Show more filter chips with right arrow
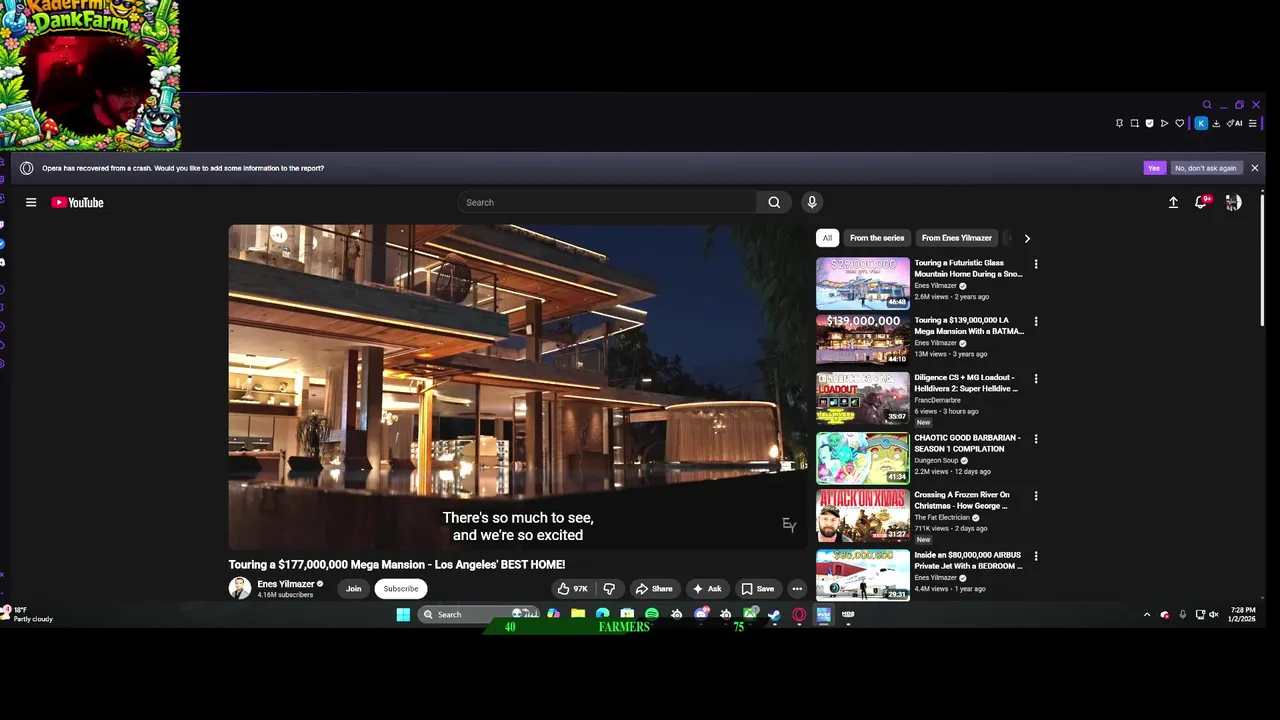This screenshot has width=1280, height=720. click(1027, 238)
